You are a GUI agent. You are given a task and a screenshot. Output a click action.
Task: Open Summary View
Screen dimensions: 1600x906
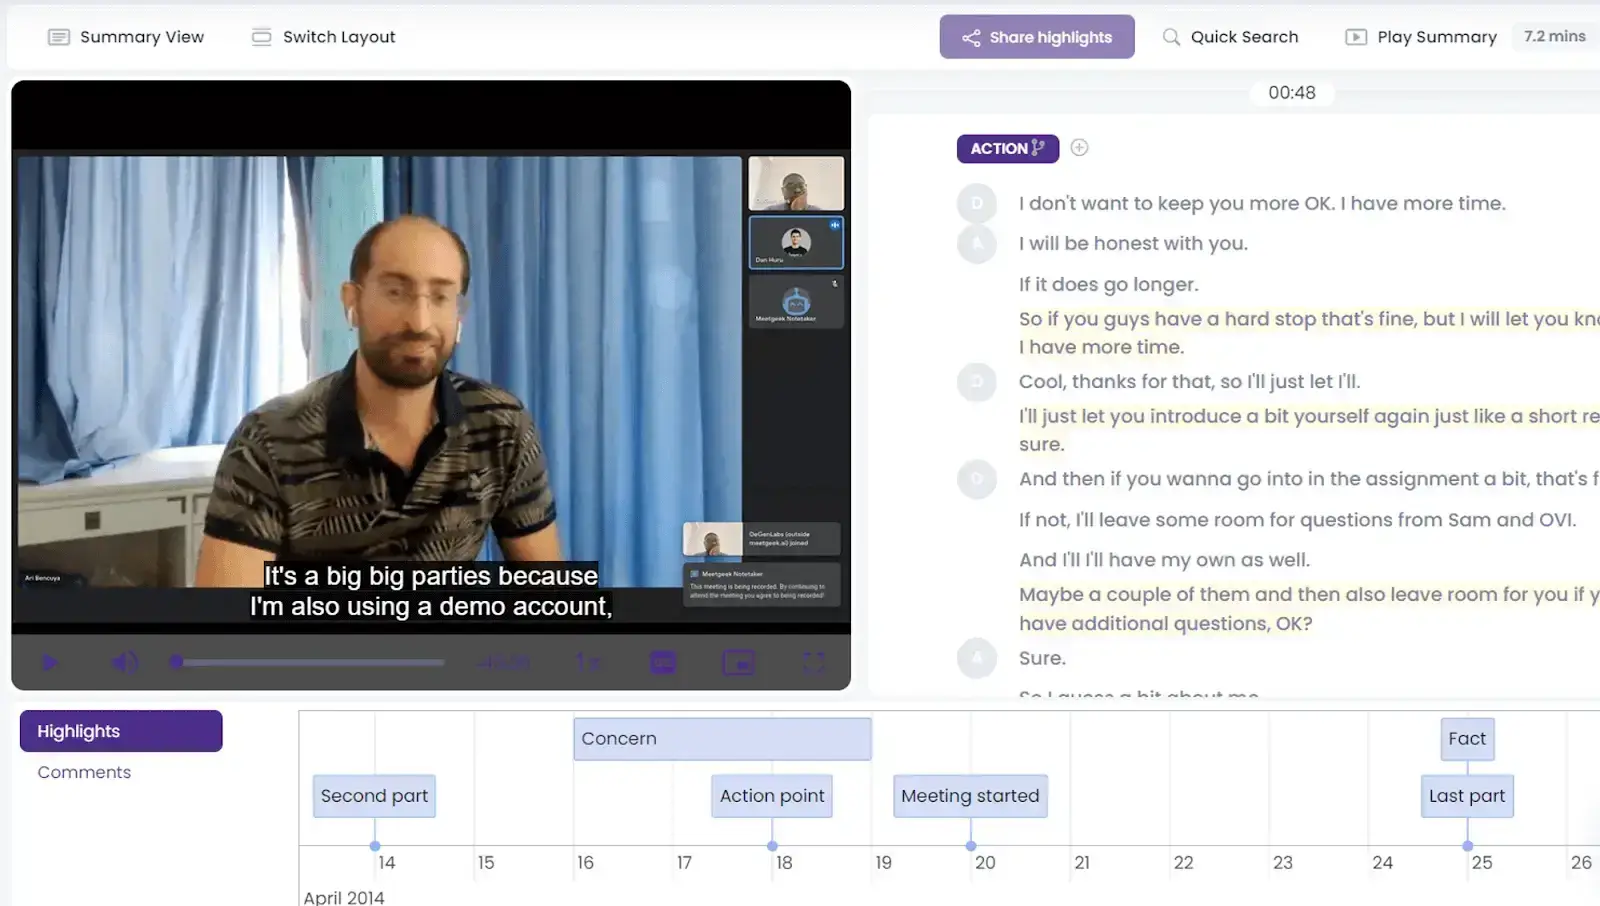[x=126, y=37]
